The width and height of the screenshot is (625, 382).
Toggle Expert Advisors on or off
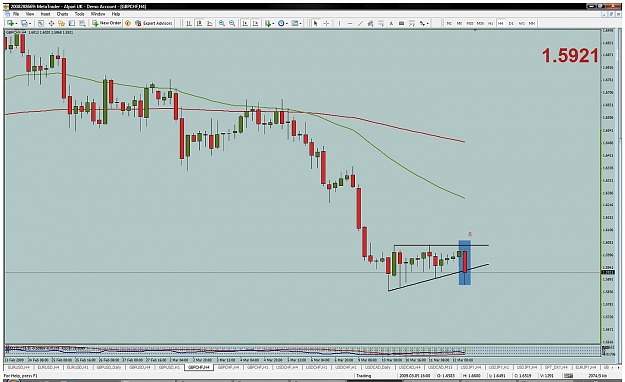154,23
